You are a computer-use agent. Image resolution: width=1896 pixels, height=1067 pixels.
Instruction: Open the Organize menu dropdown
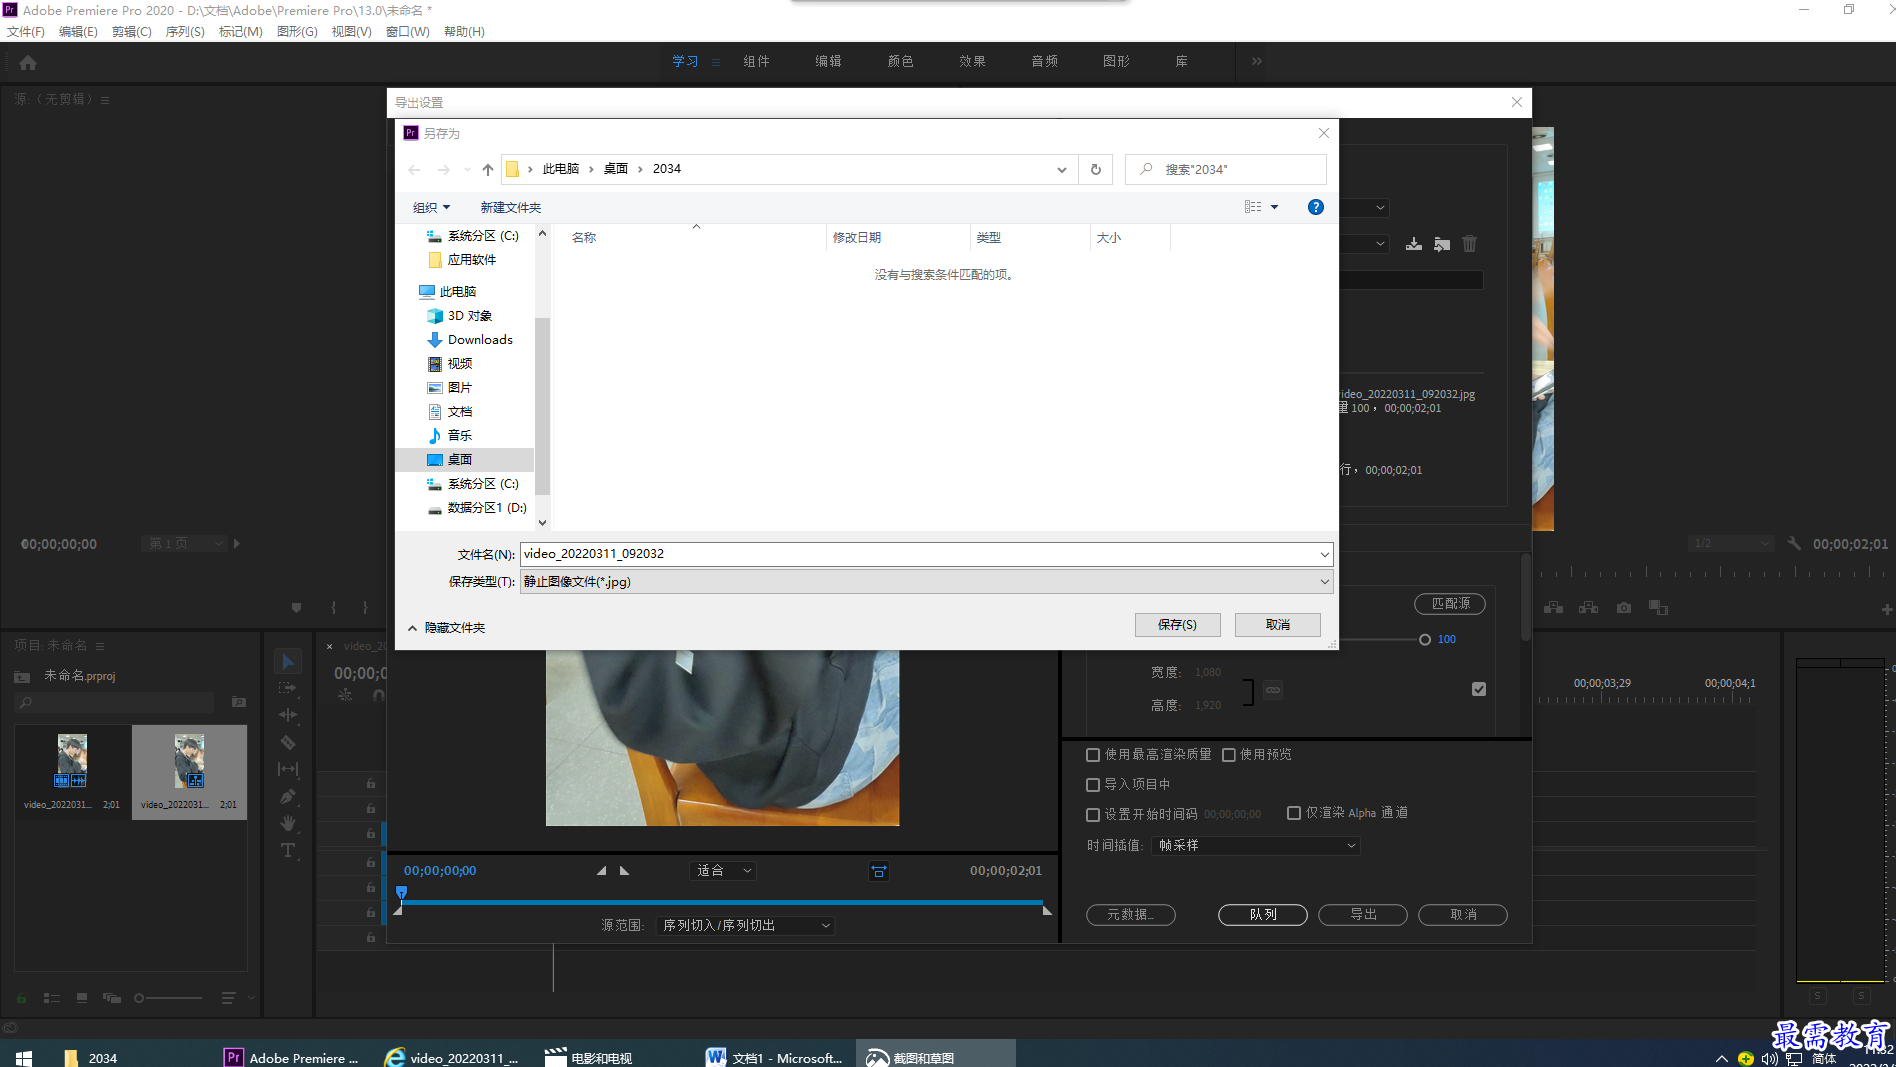431,207
